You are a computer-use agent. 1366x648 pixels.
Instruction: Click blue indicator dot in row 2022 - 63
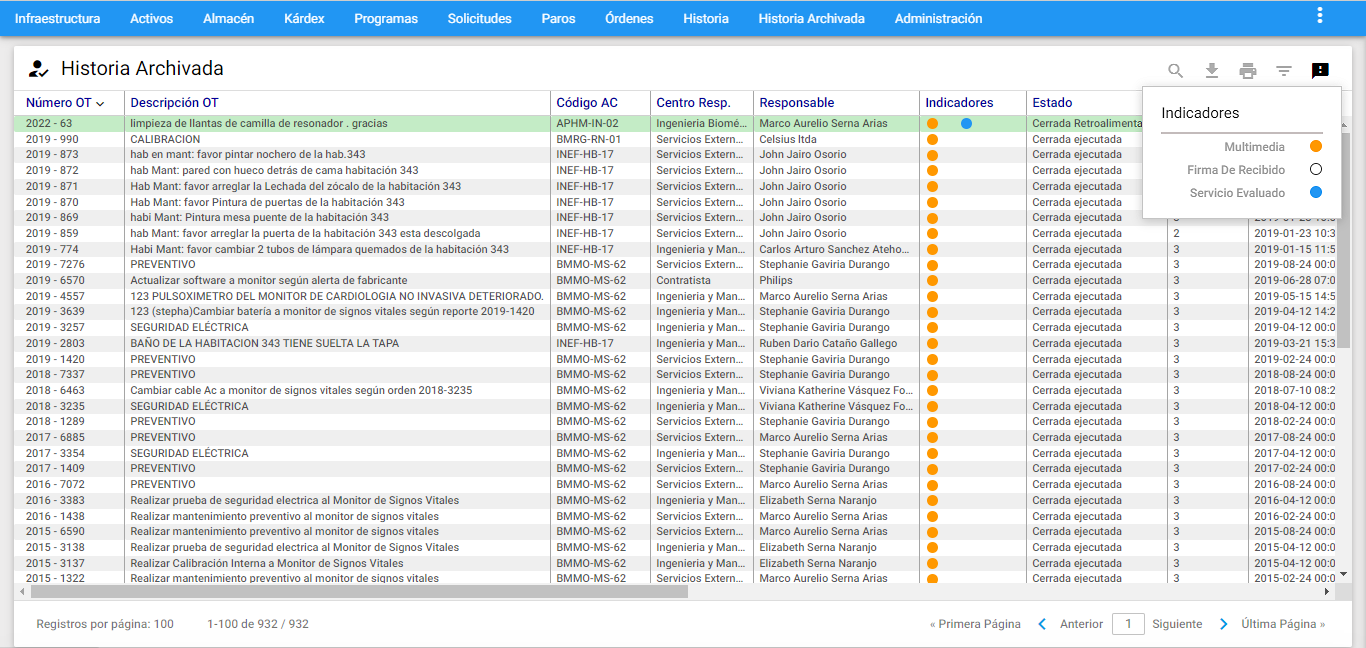(x=966, y=123)
